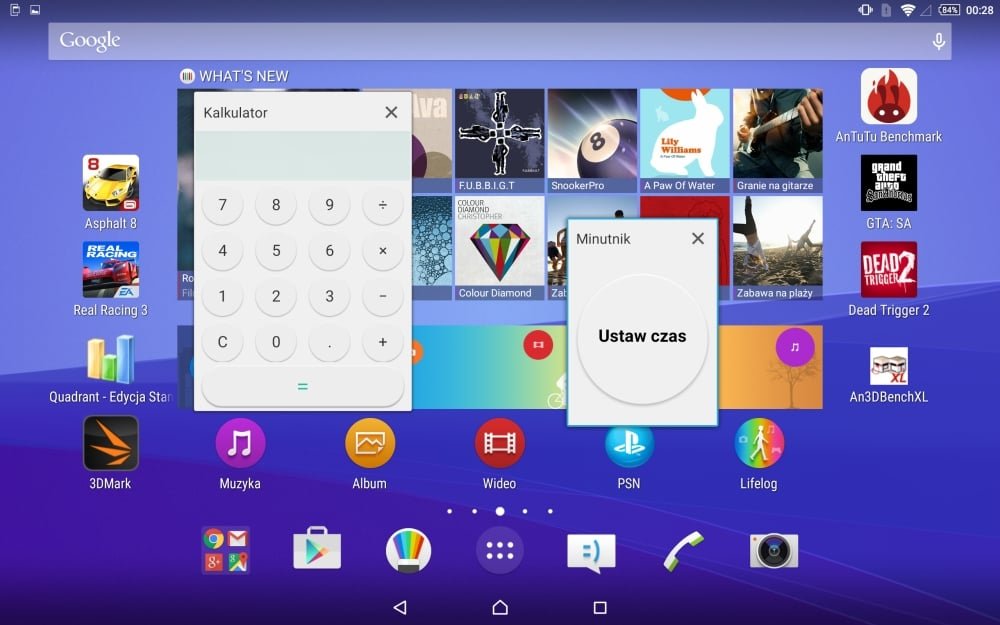Screen dimensions: 1000x625
Task: Launch the 3DMark app
Action: 111,443
